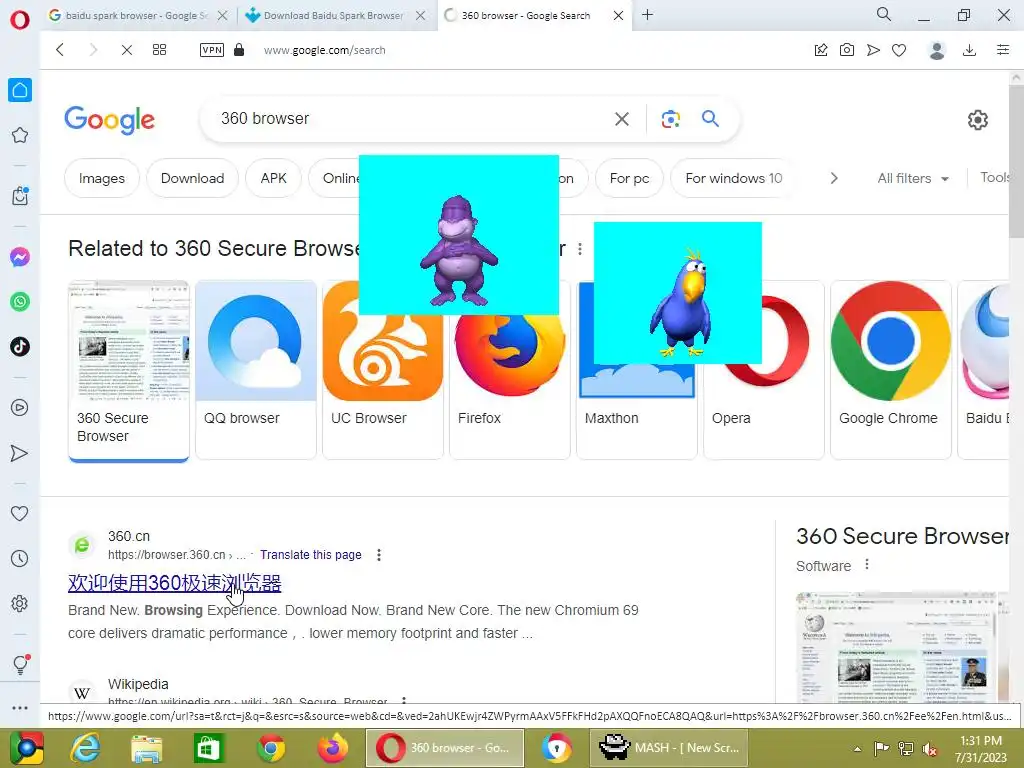Open Related section three-dots menu

(x=580, y=249)
